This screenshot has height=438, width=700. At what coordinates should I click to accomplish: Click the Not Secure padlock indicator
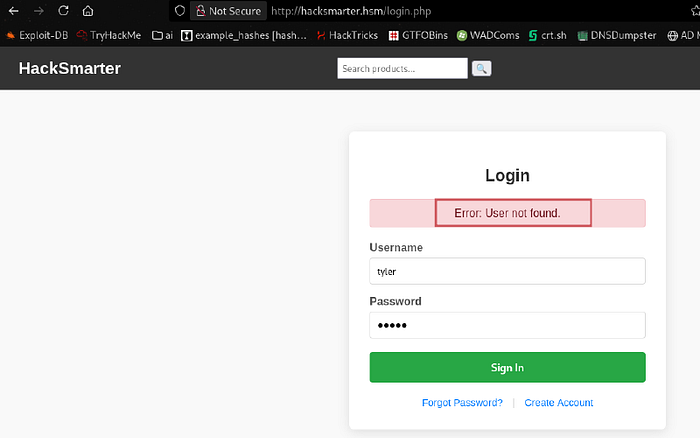tap(229, 11)
